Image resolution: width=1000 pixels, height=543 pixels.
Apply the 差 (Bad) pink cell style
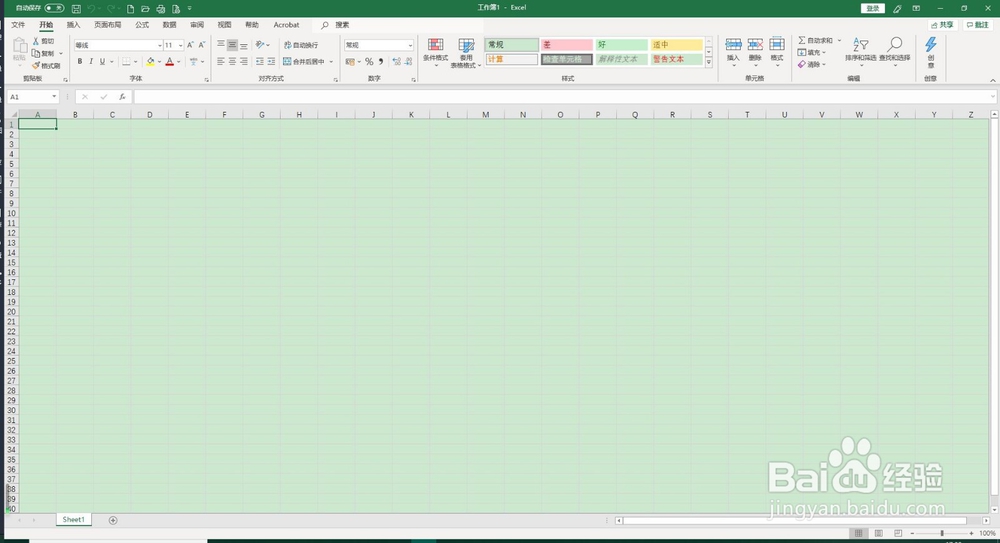[x=566, y=45]
